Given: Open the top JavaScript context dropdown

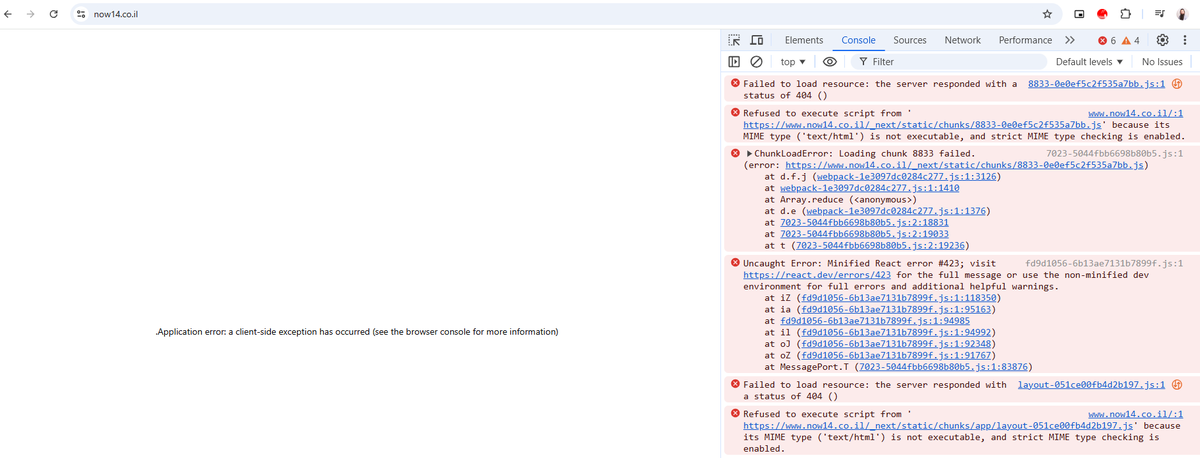Looking at the screenshot, I should pyautogui.click(x=793, y=61).
